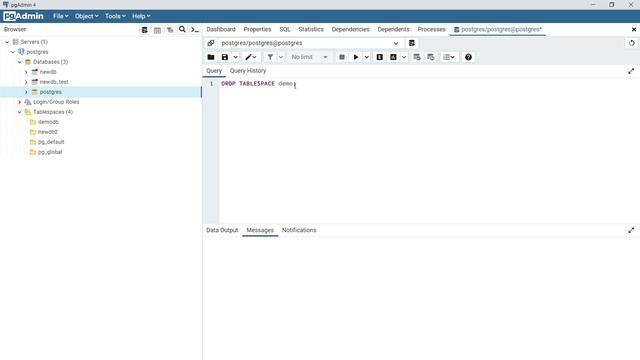Click the Explain query icon

(x=380, y=57)
